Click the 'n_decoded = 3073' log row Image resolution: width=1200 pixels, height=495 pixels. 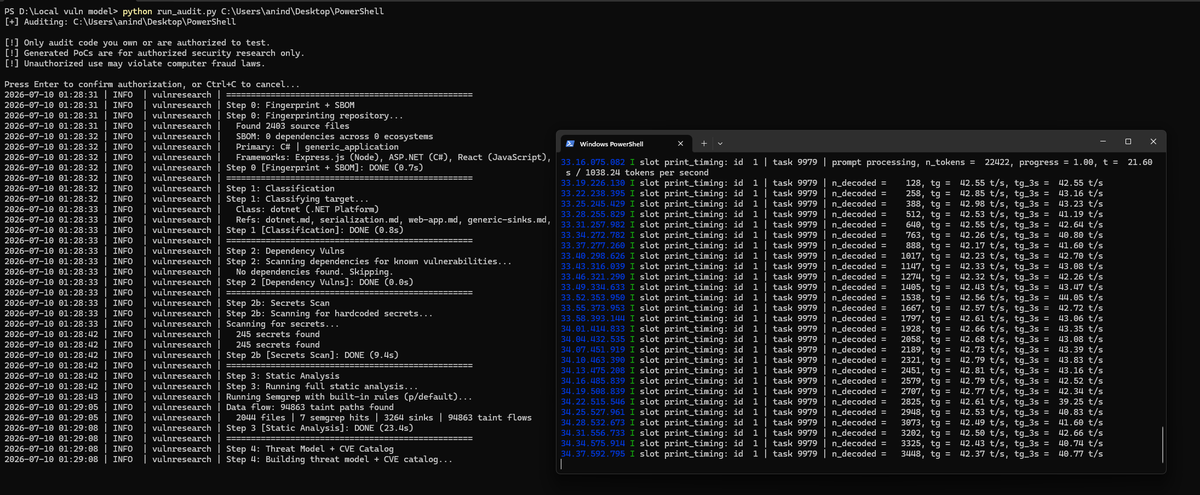(833, 423)
